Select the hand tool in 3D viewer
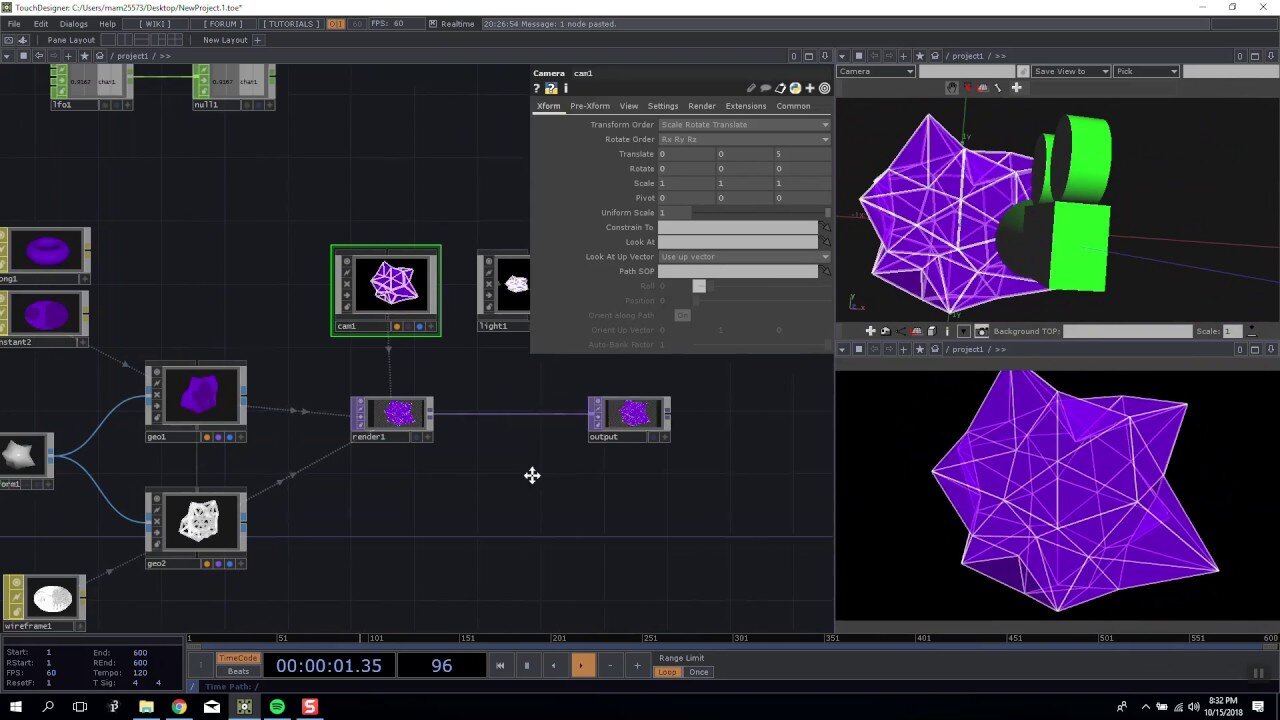The image size is (1280, 720). point(954,88)
